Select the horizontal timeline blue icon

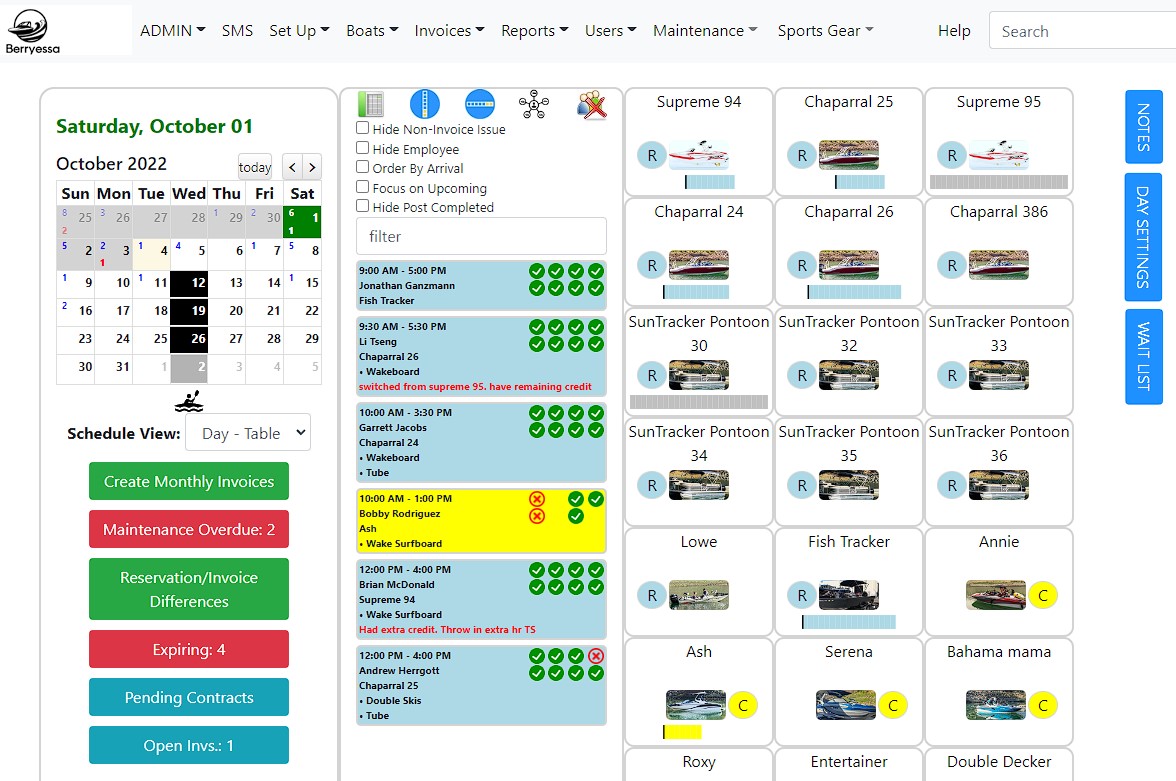pos(479,104)
